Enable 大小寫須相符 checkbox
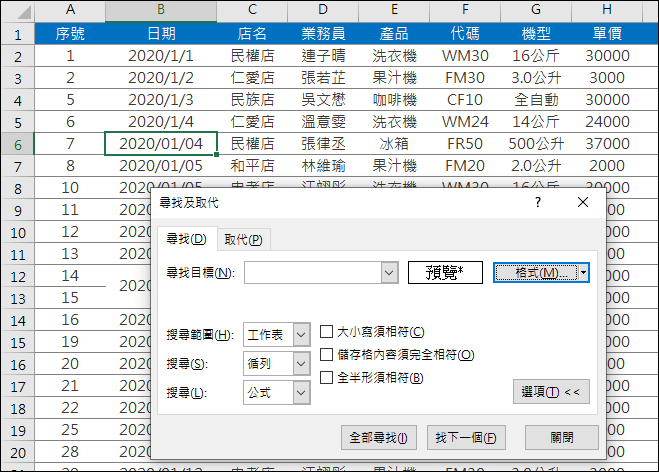 pyautogui.click(x=327, y=332)
